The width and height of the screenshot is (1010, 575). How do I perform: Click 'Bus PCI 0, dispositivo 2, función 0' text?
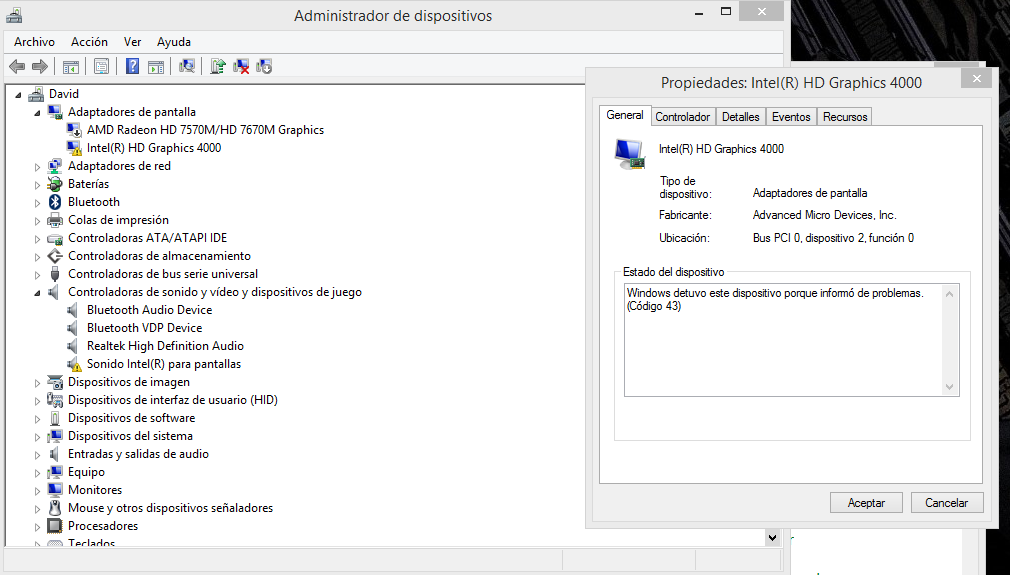(833, 238)
